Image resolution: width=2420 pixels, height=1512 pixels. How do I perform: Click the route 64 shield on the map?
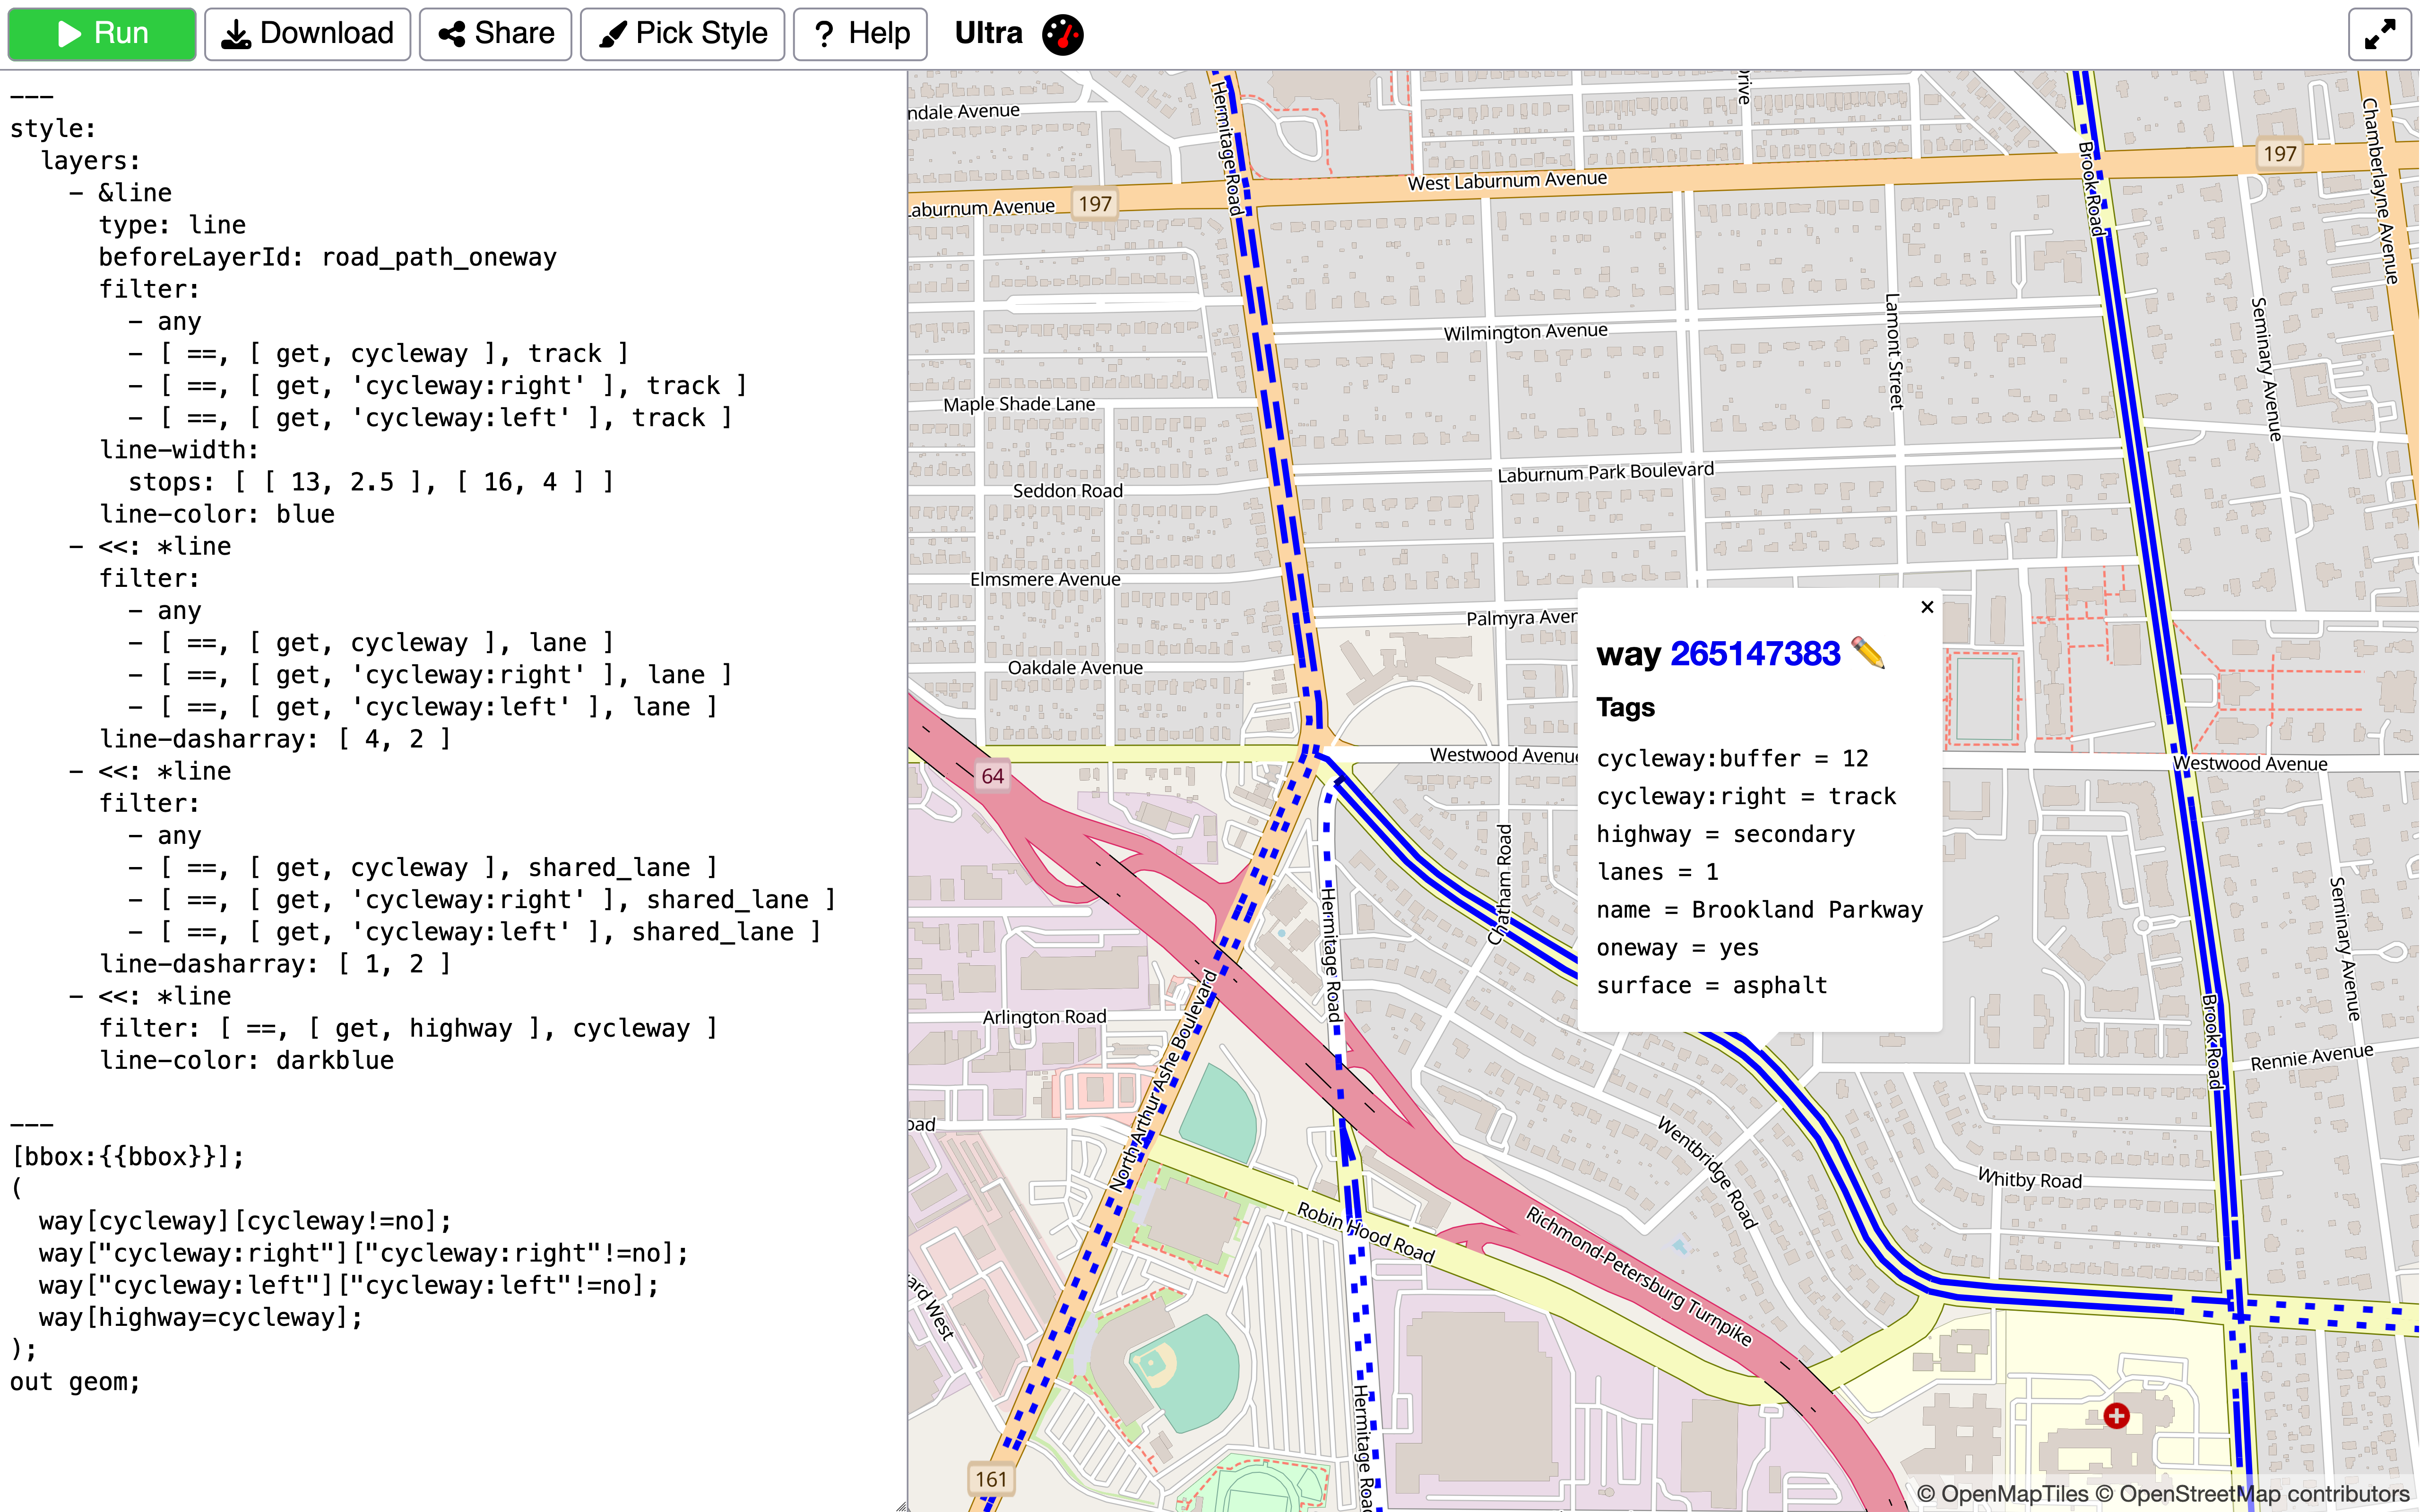tap(992, 776)
